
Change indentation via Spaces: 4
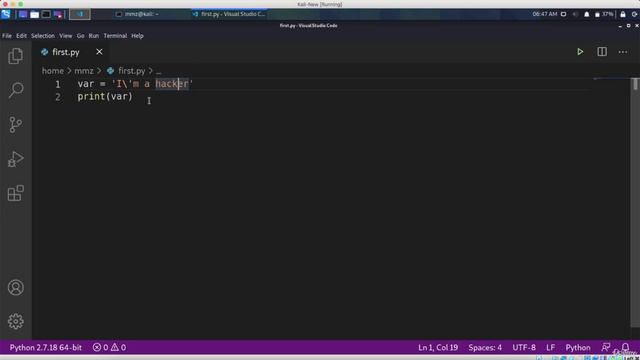click(x=485, y=347)
